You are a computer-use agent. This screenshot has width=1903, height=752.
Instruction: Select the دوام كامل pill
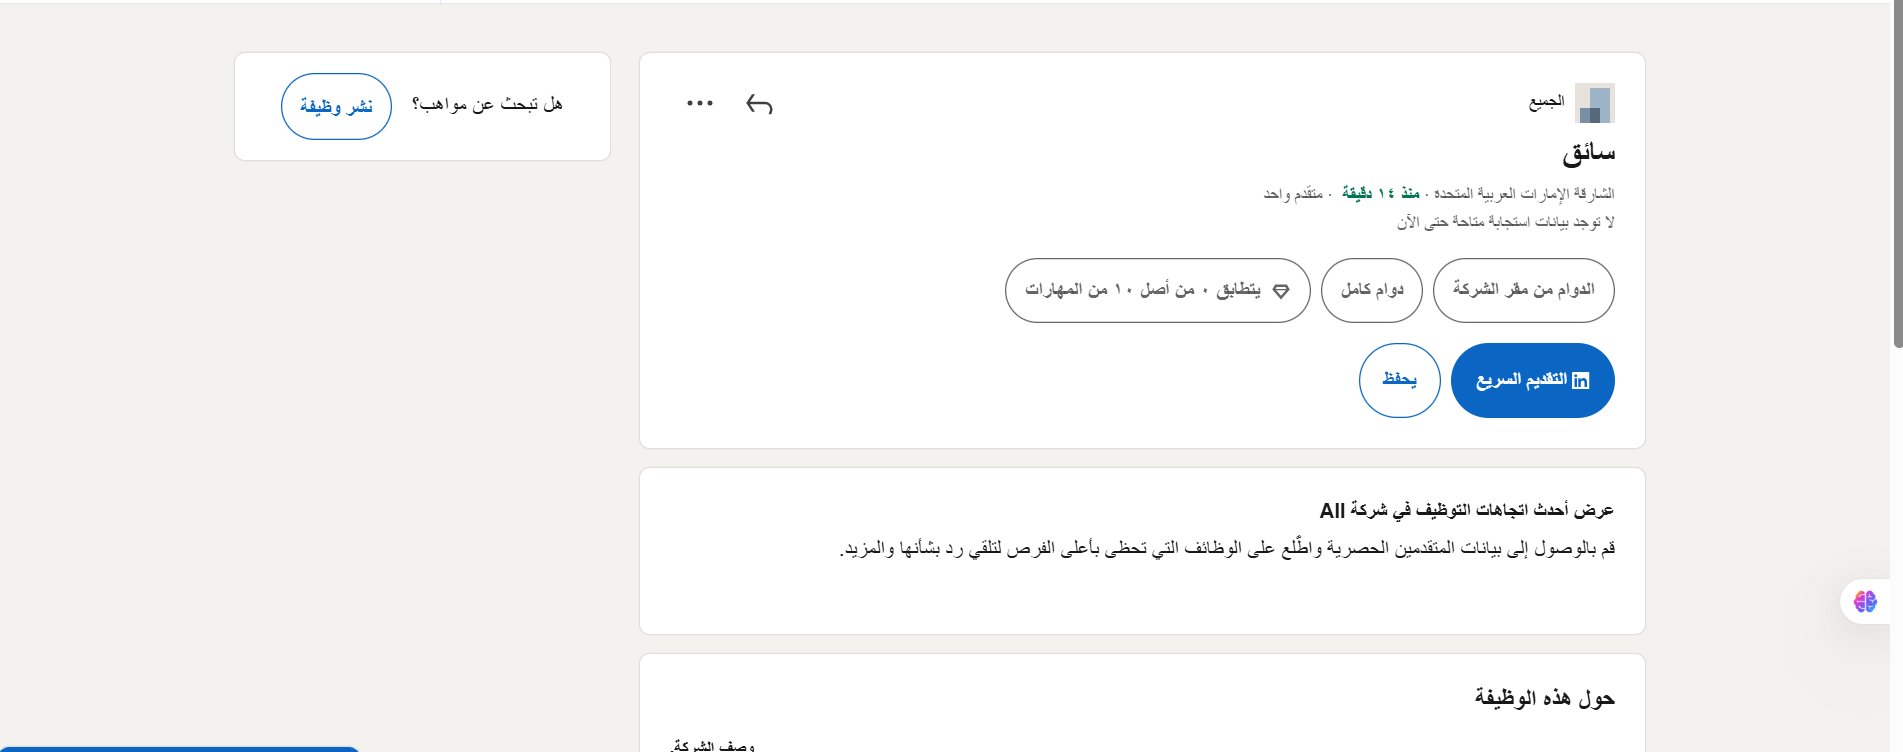tap(1371, 290)
